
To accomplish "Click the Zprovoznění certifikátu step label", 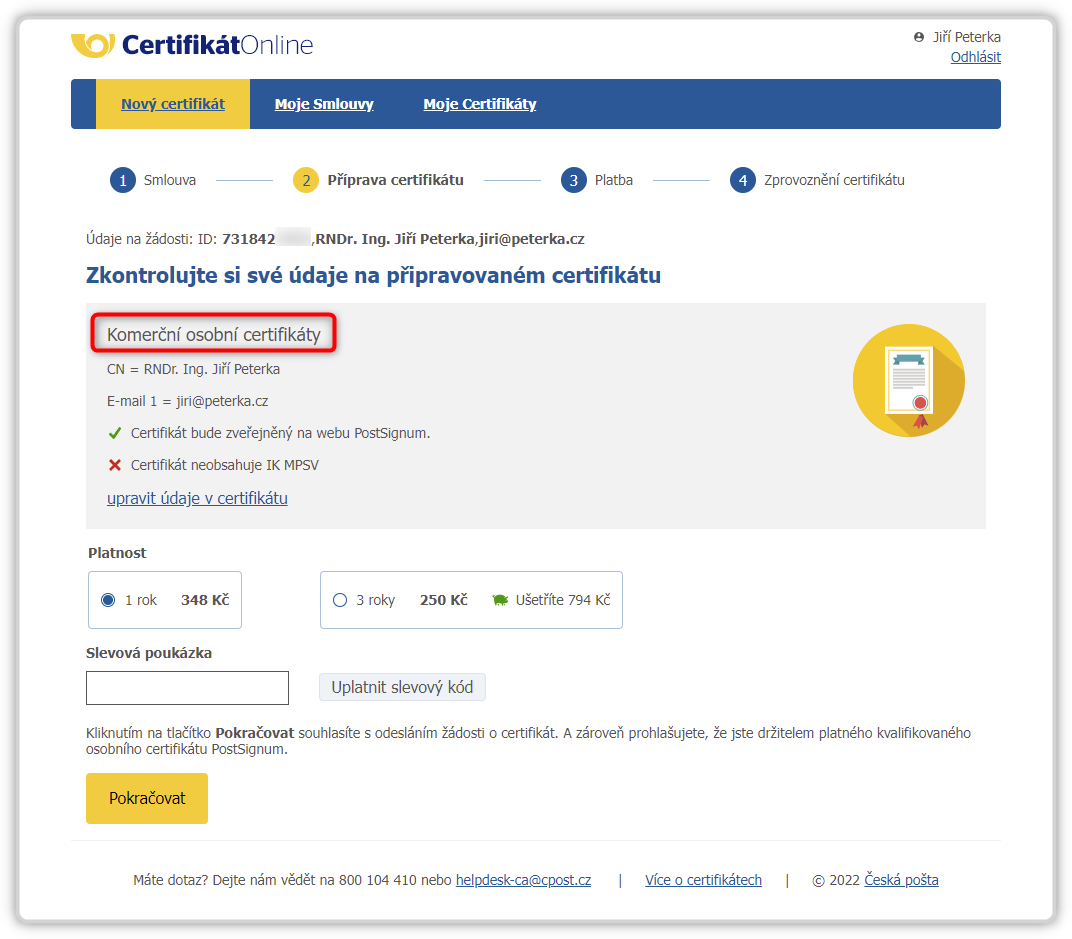I will (x=834, y=180).
